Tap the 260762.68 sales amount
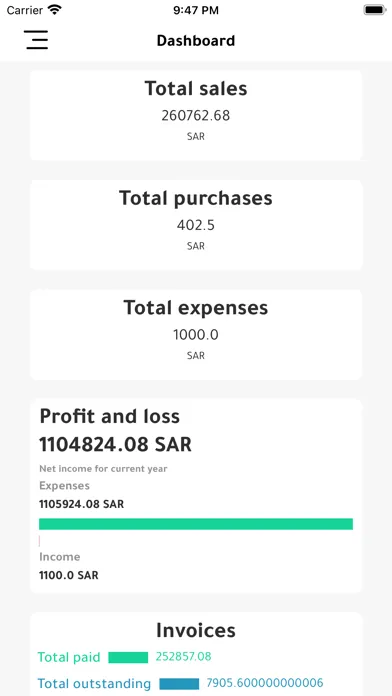This screenshot has height=696, width=392. pyautogui.click(x=196, y=115)
